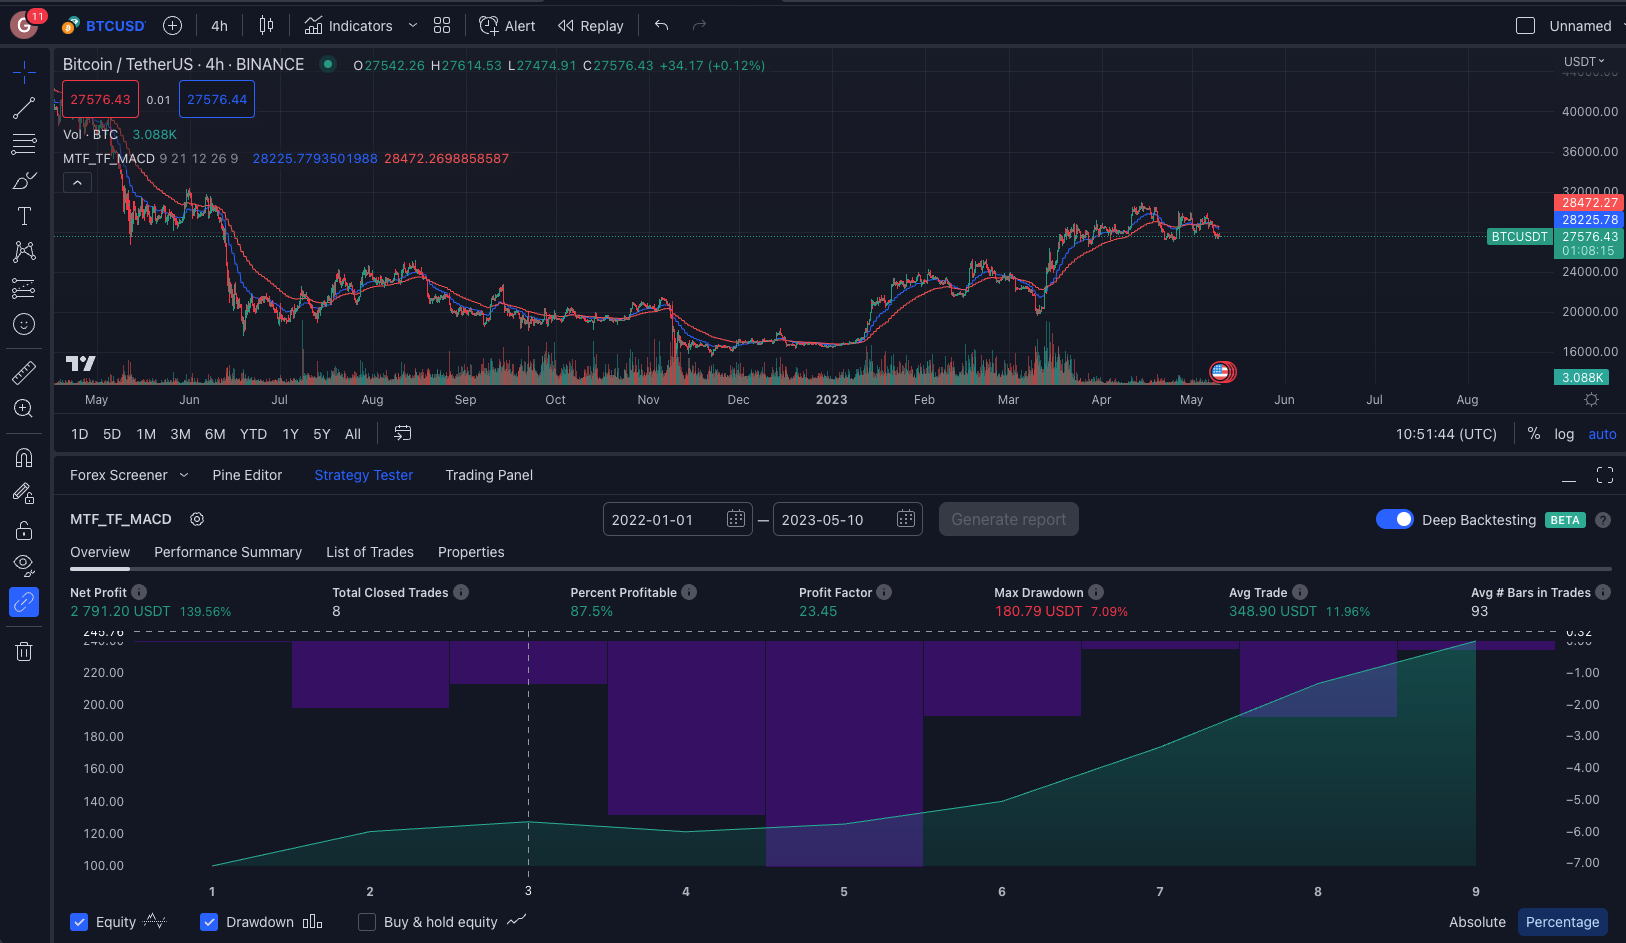Screen dimensions: 1626x943
Task: Open chart settings gear on time axis
Action: tap(1591, 399)
